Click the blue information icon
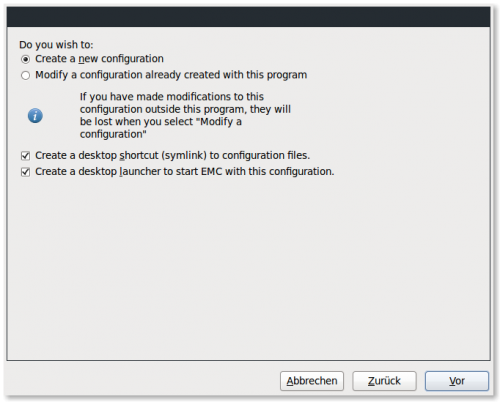 35,116
